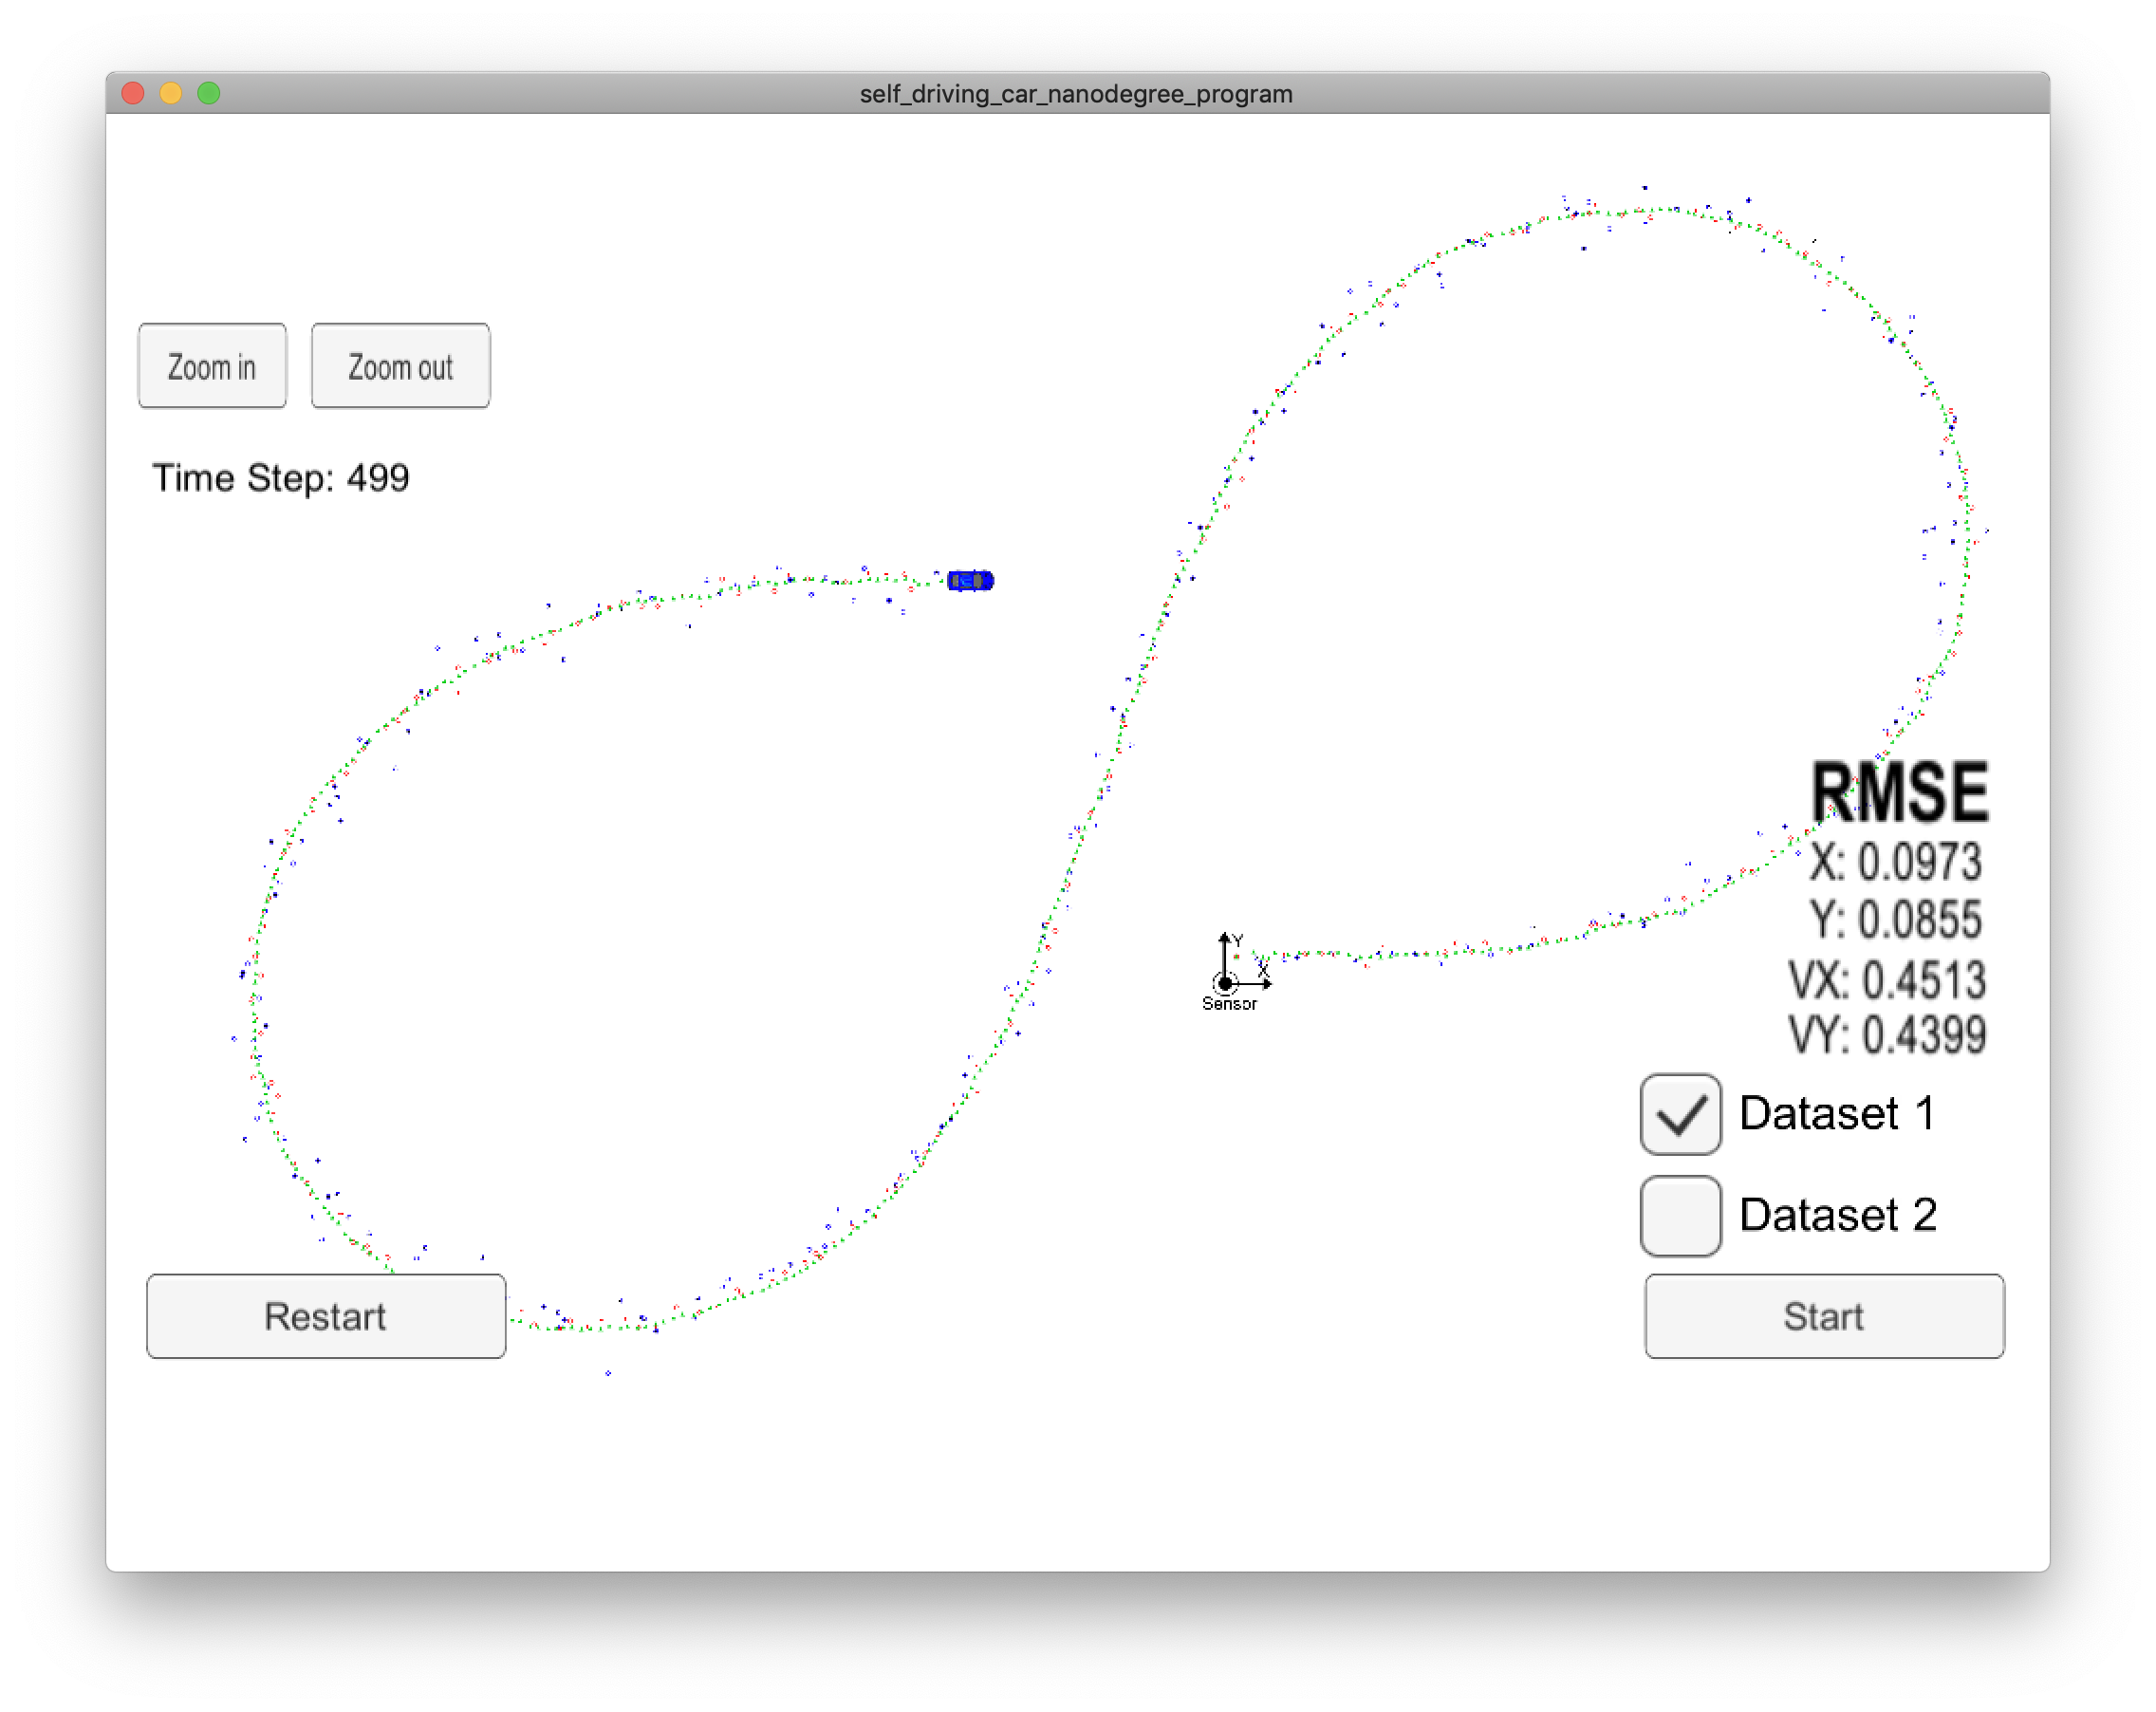Click the VX: 0.4513 RMSE value
2156x1712 pixels.
tap(1886, 980)
